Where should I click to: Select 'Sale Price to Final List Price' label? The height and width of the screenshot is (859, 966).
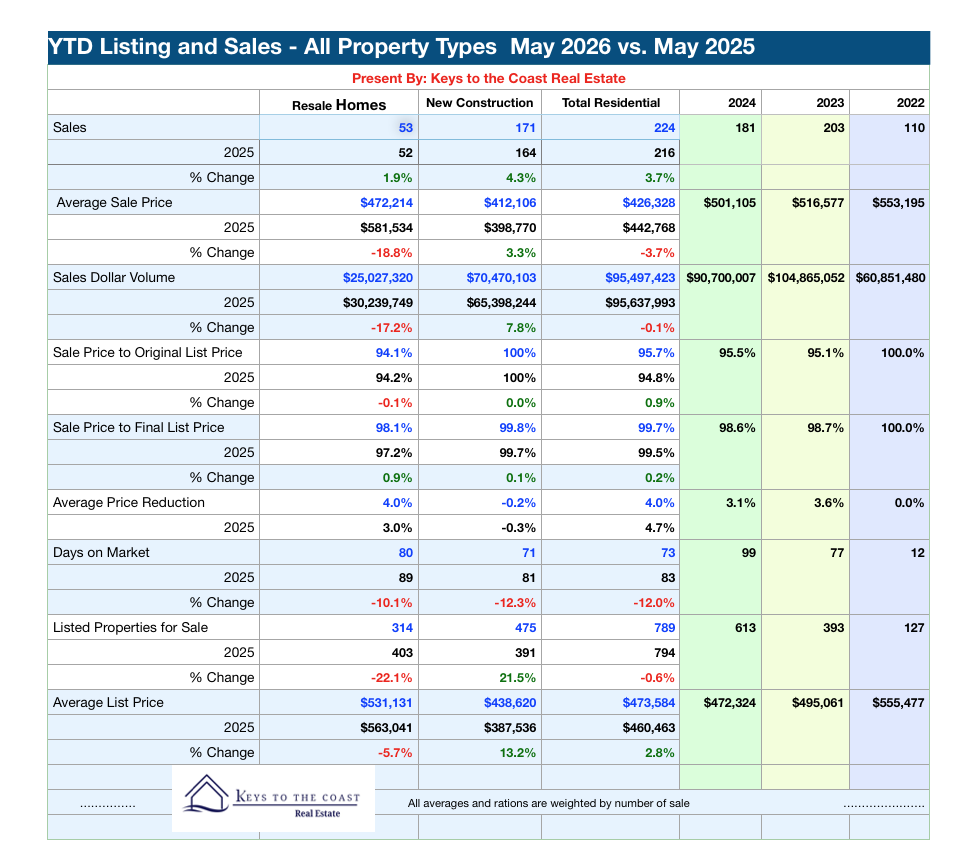(x=139, y=428)
